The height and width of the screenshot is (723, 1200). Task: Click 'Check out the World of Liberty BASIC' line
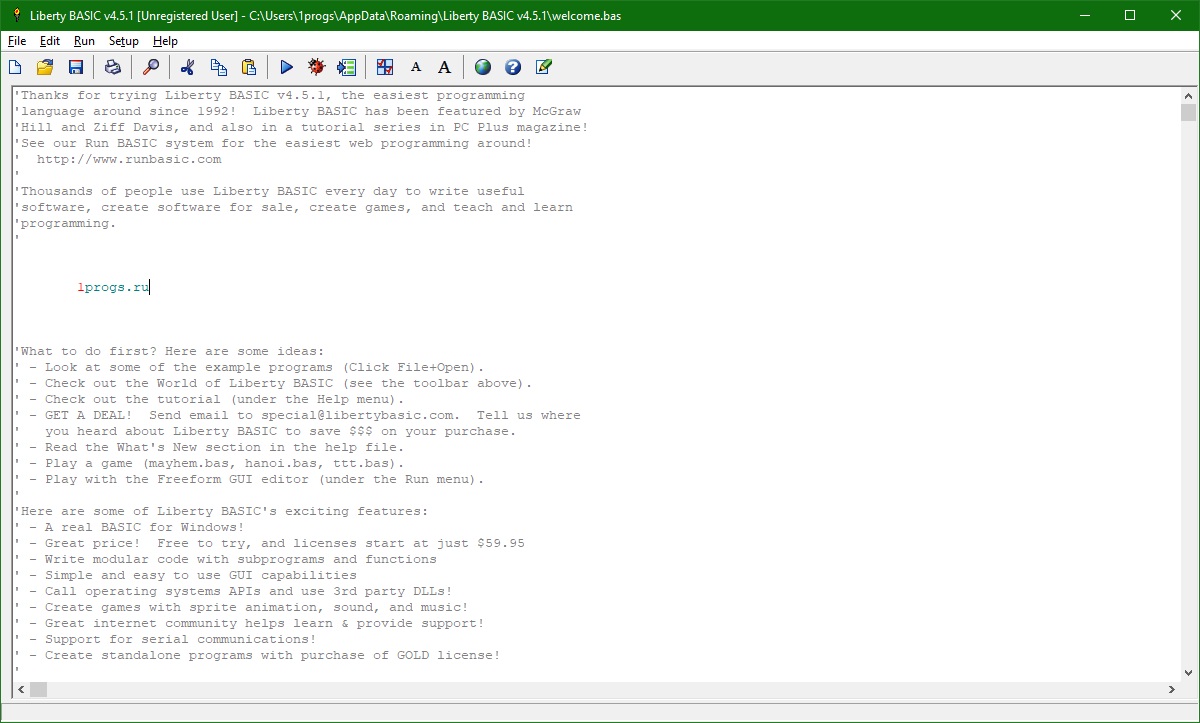[x=273, y=384]
